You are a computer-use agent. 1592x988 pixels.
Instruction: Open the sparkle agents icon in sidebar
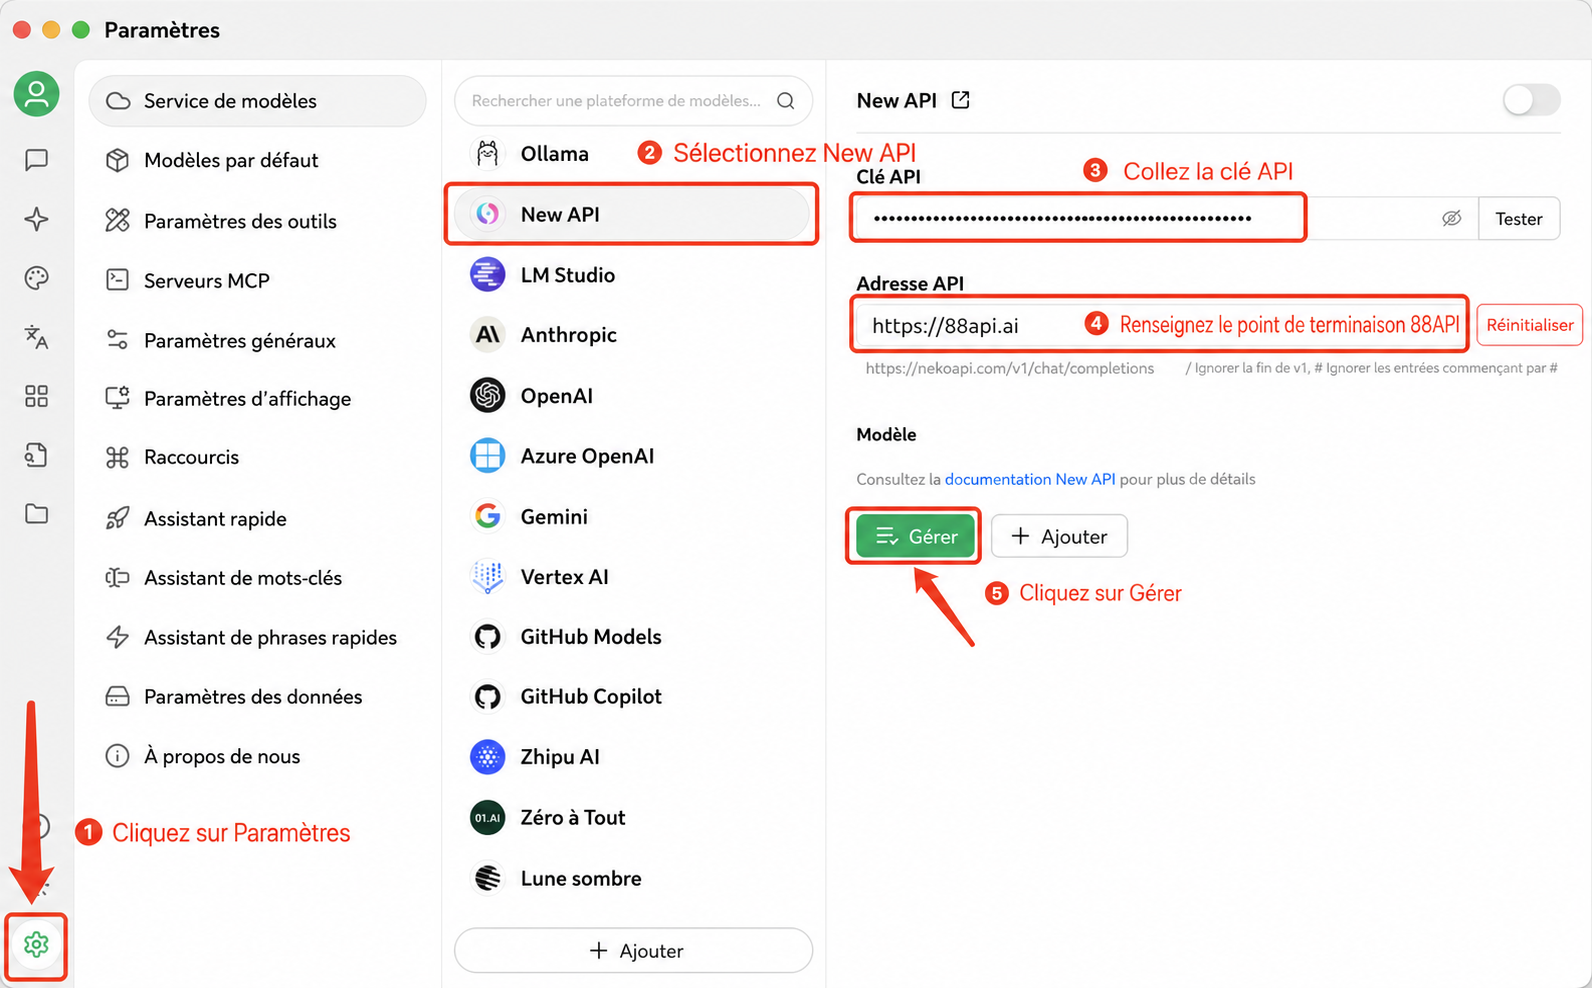36,219
